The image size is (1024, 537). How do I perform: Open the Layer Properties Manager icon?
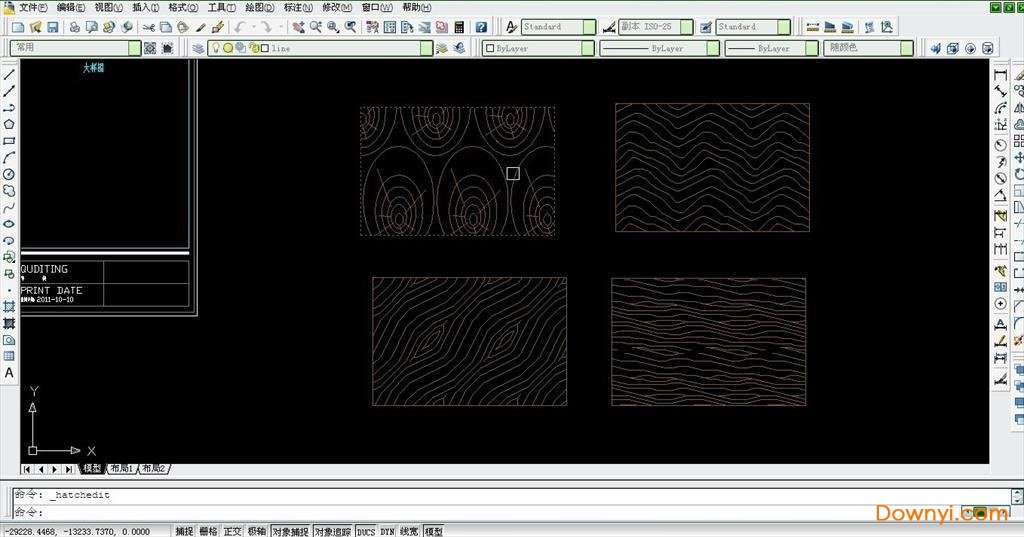point(198,48)
